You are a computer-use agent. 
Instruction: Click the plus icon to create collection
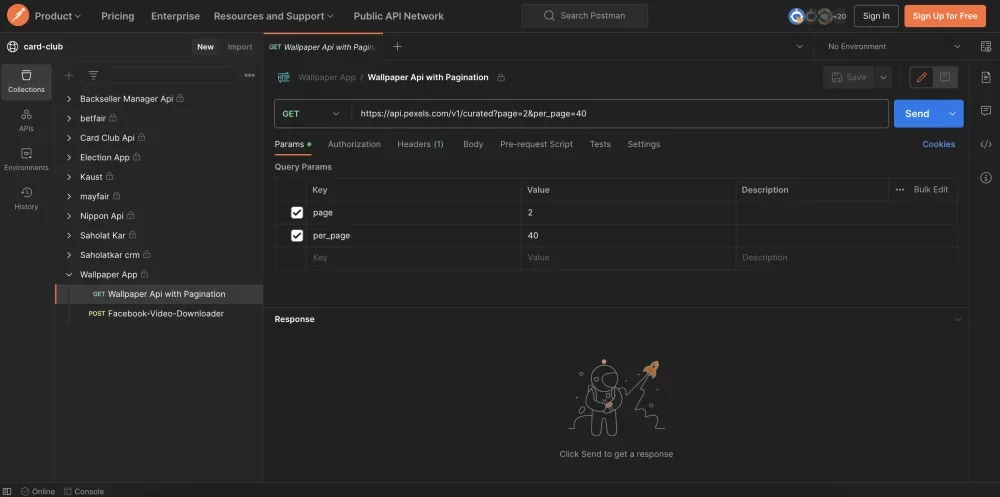point(69,75)
